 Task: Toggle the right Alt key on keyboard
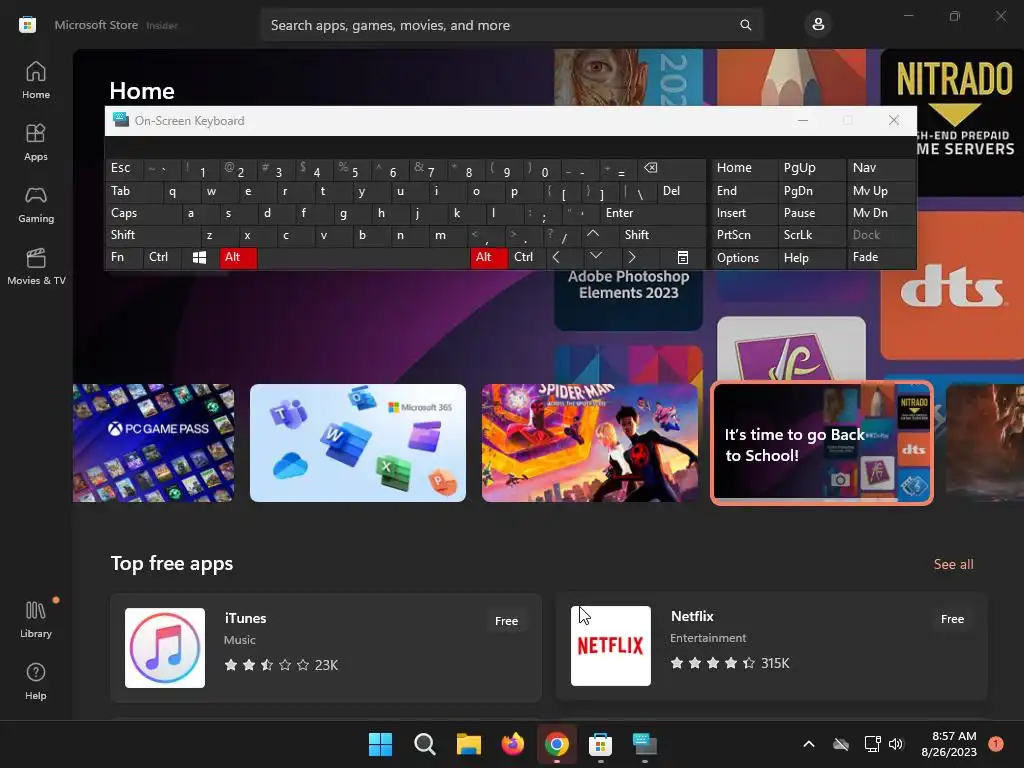(x=489, y=257)
